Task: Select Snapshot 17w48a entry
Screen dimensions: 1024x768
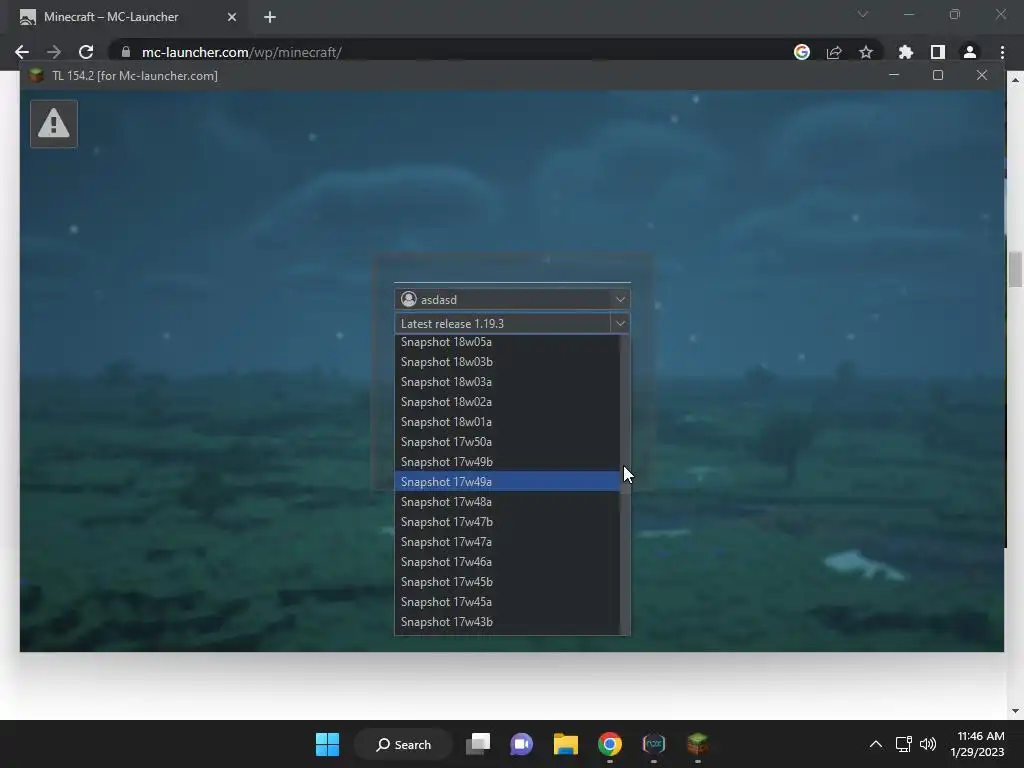Action: pos(507,502)
